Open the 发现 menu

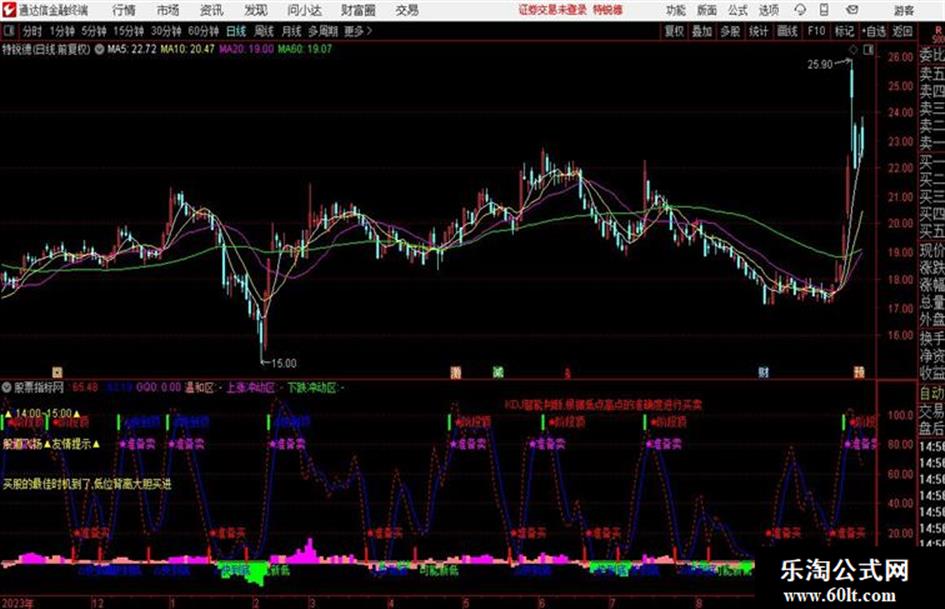(256, 10)
